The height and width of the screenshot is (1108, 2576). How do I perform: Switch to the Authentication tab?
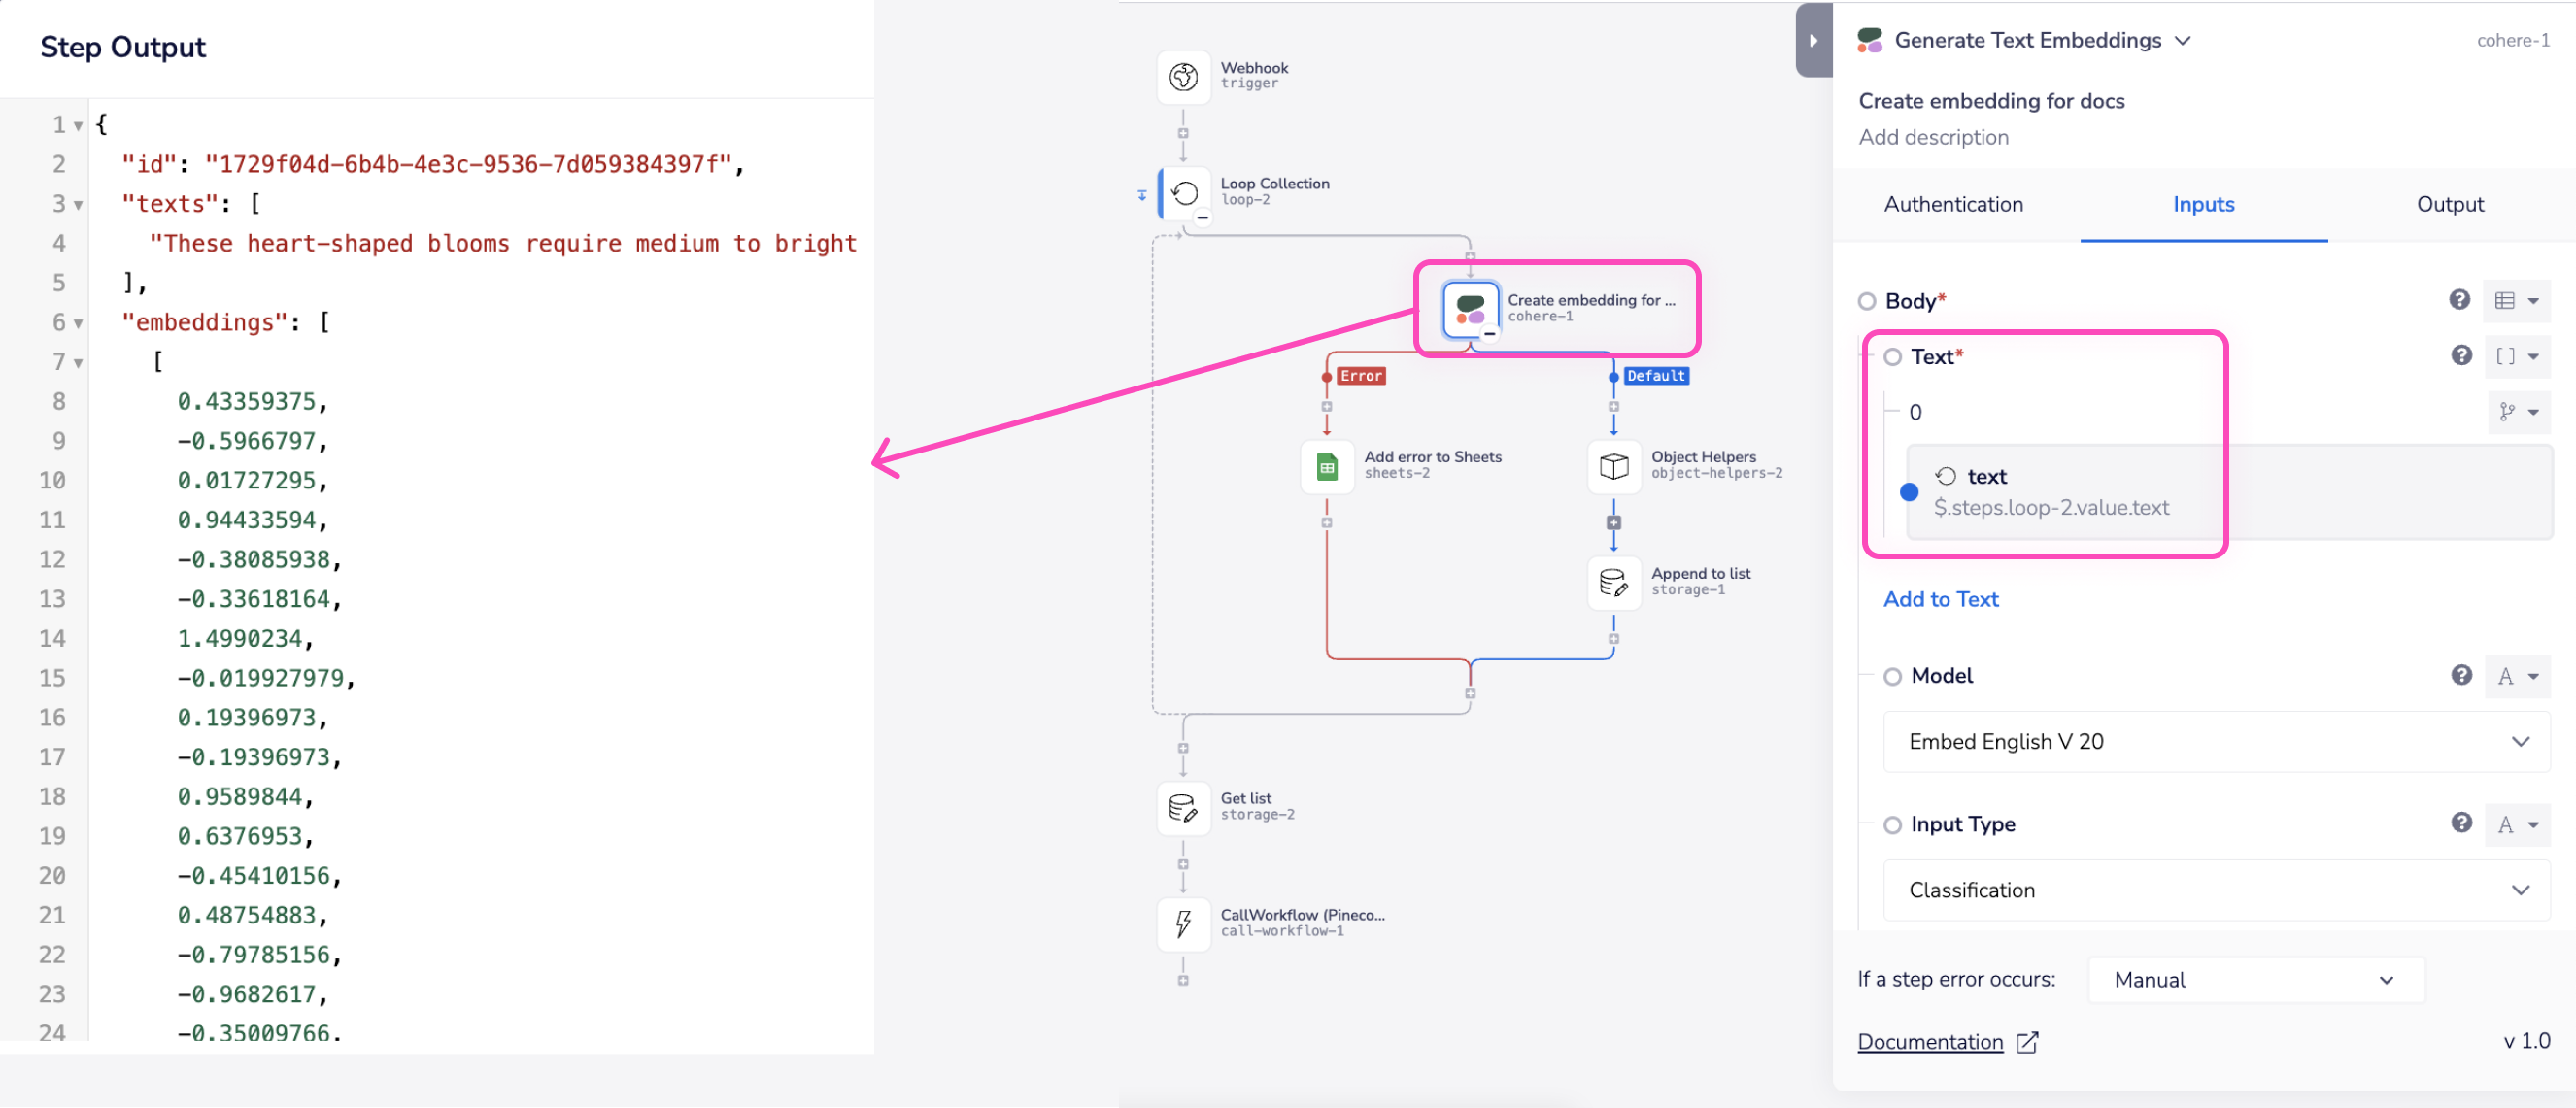1953,205
